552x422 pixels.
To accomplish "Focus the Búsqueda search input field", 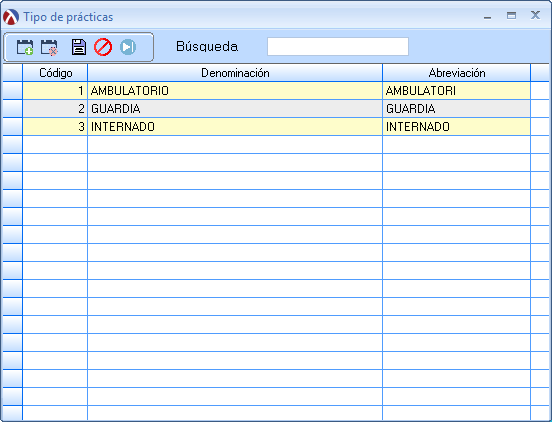I will pyautogui.click(x=338, y=46).
